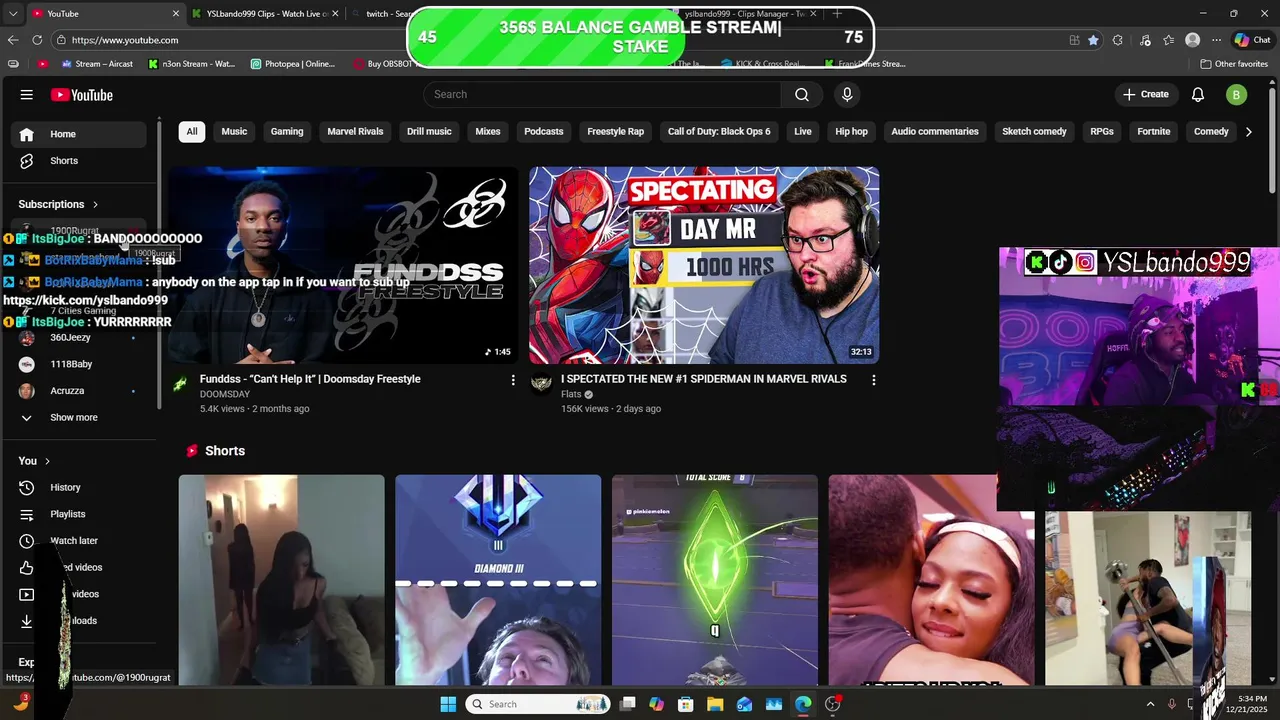Select the Music filter chip
This screenshot has width=1280, height=720.
[234, 131]
